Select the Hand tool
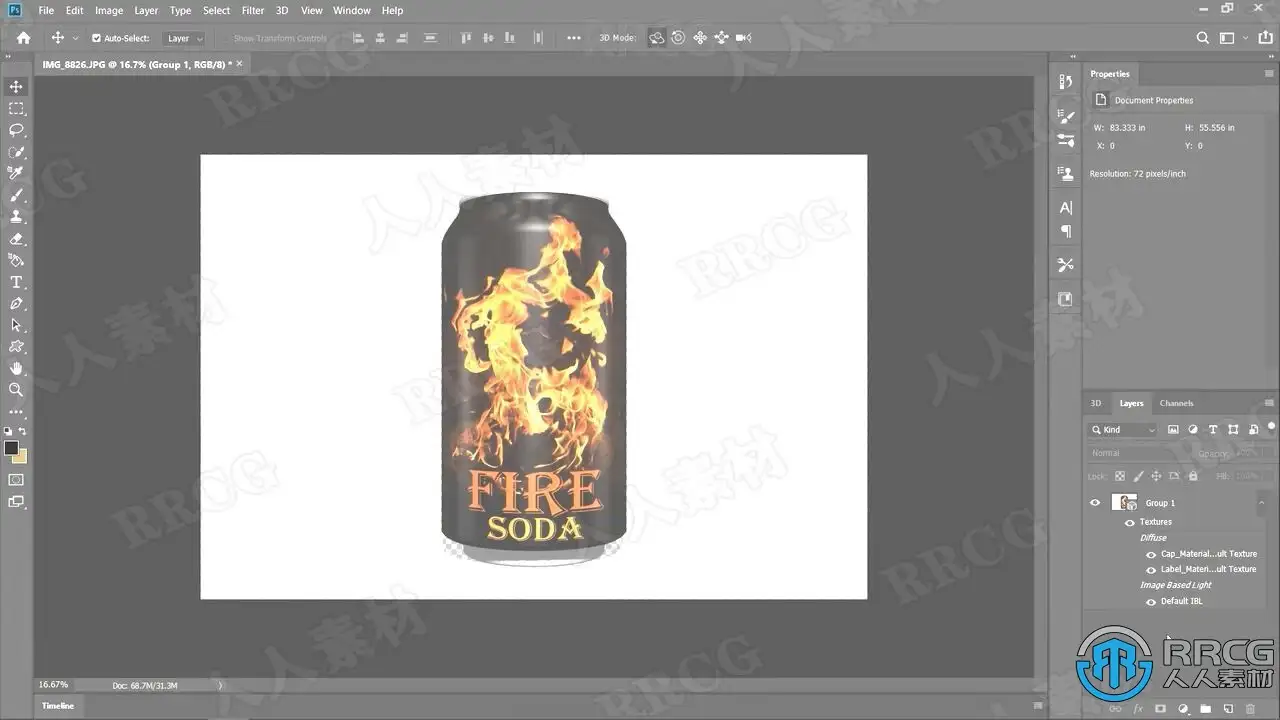1280x720 pixels. pyautogui.click(x=16, y=368)
